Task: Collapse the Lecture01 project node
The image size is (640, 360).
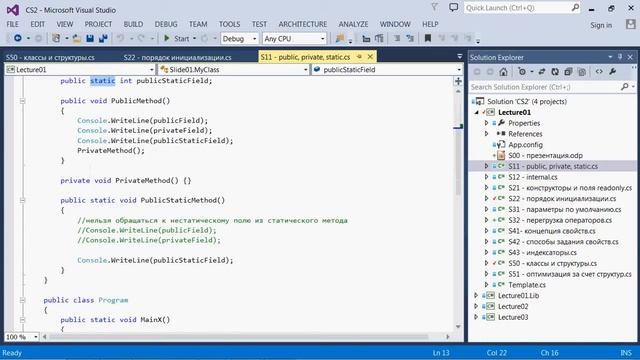Action: tap(476, 112)
